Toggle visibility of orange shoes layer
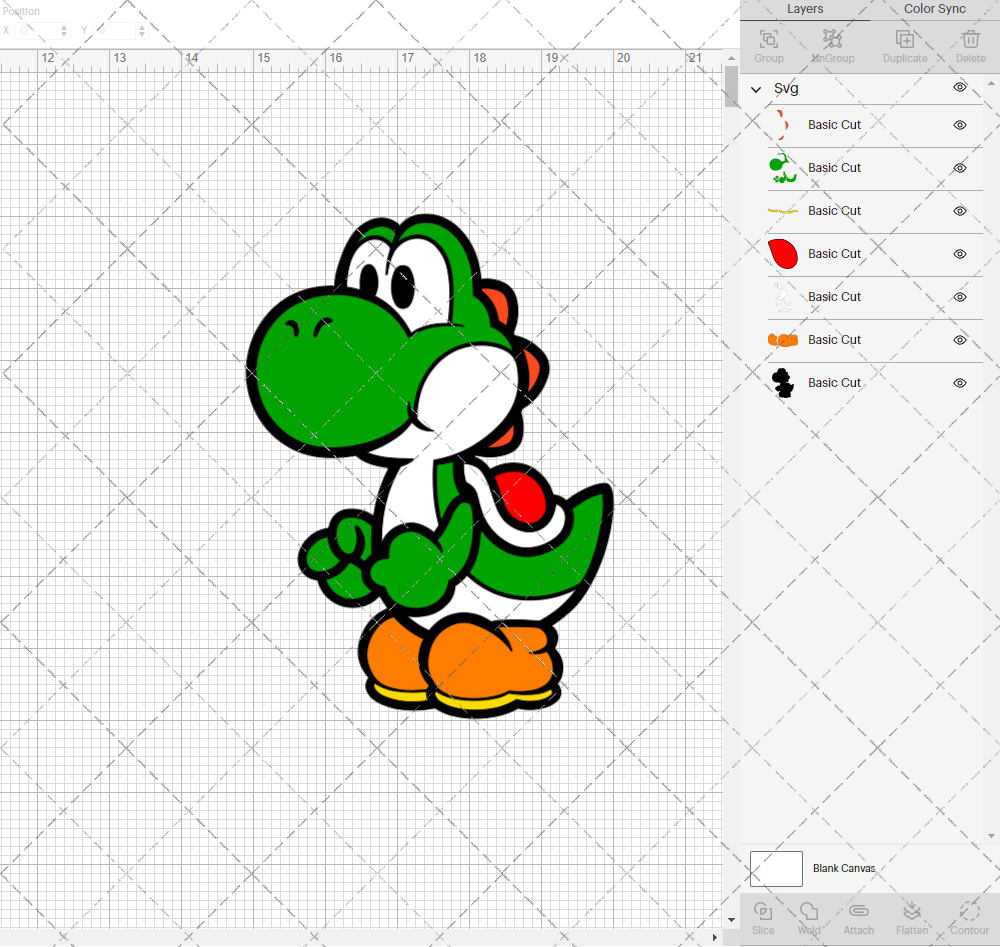Viewport: 1000px width, 947px height. [960, 340]
